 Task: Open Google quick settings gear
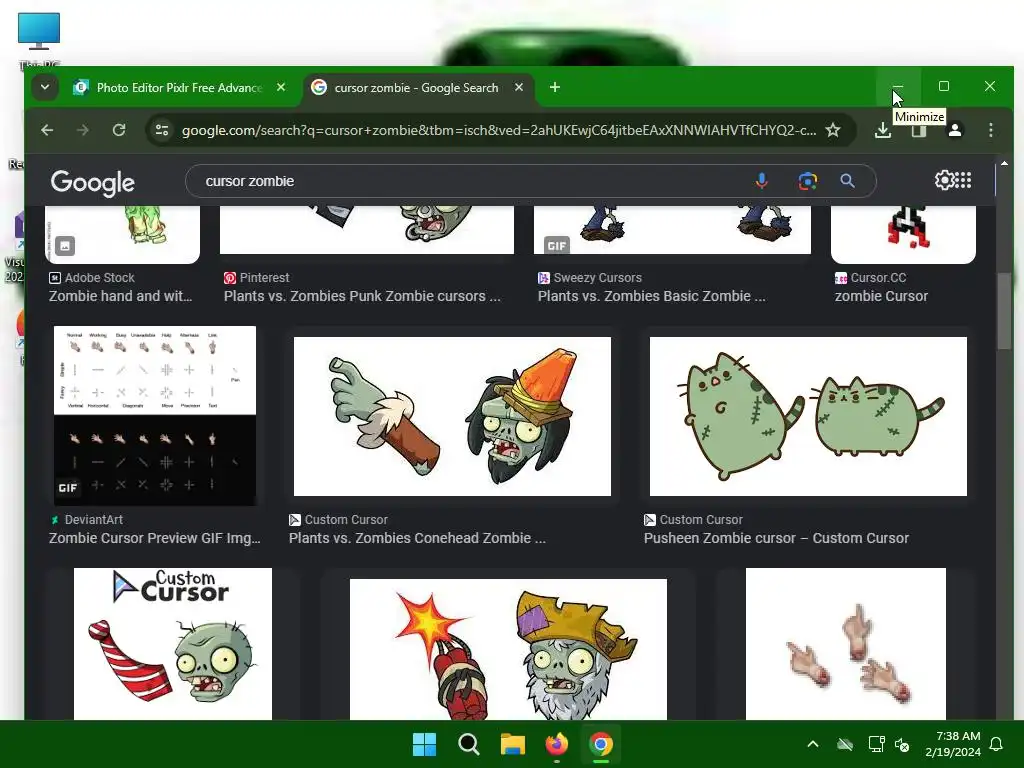point(944,180)
